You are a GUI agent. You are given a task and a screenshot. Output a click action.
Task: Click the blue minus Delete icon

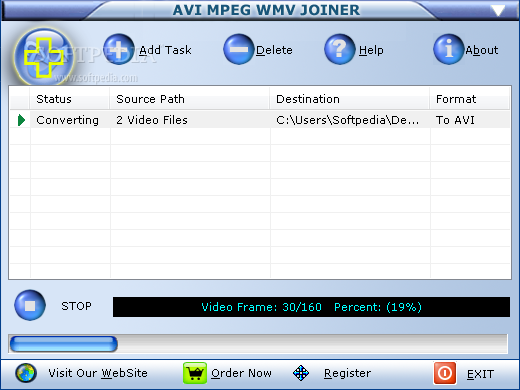click(239, 49)
